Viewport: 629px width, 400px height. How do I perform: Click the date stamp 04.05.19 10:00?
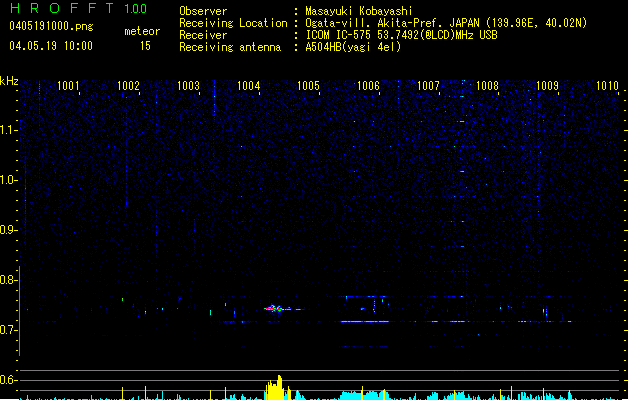click(51, 46)
